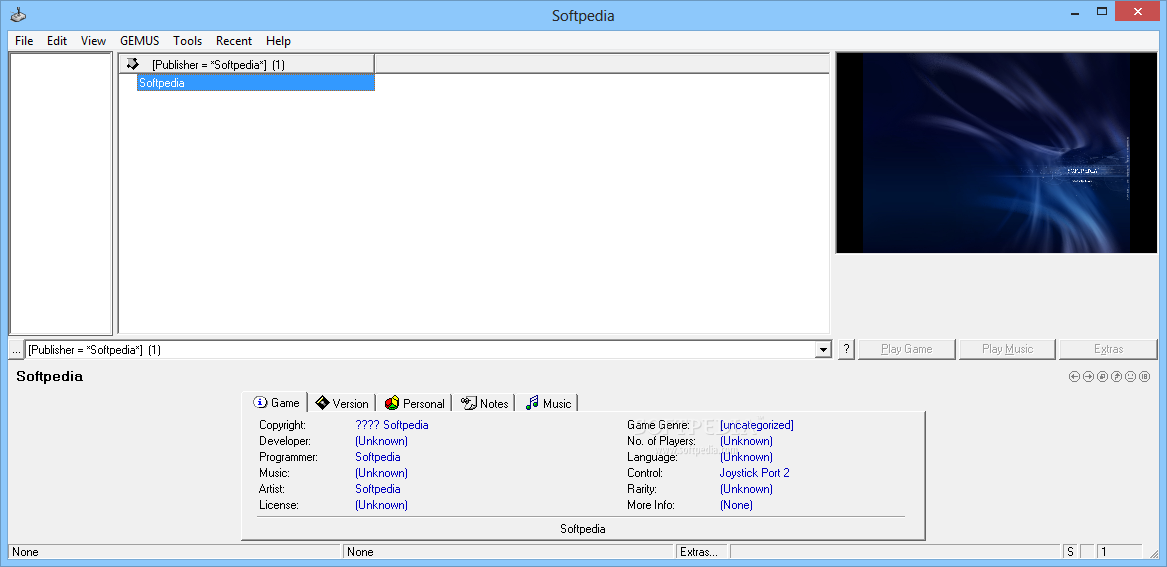
Task: Open the Tools menu
Action: [x=188, y=41]
